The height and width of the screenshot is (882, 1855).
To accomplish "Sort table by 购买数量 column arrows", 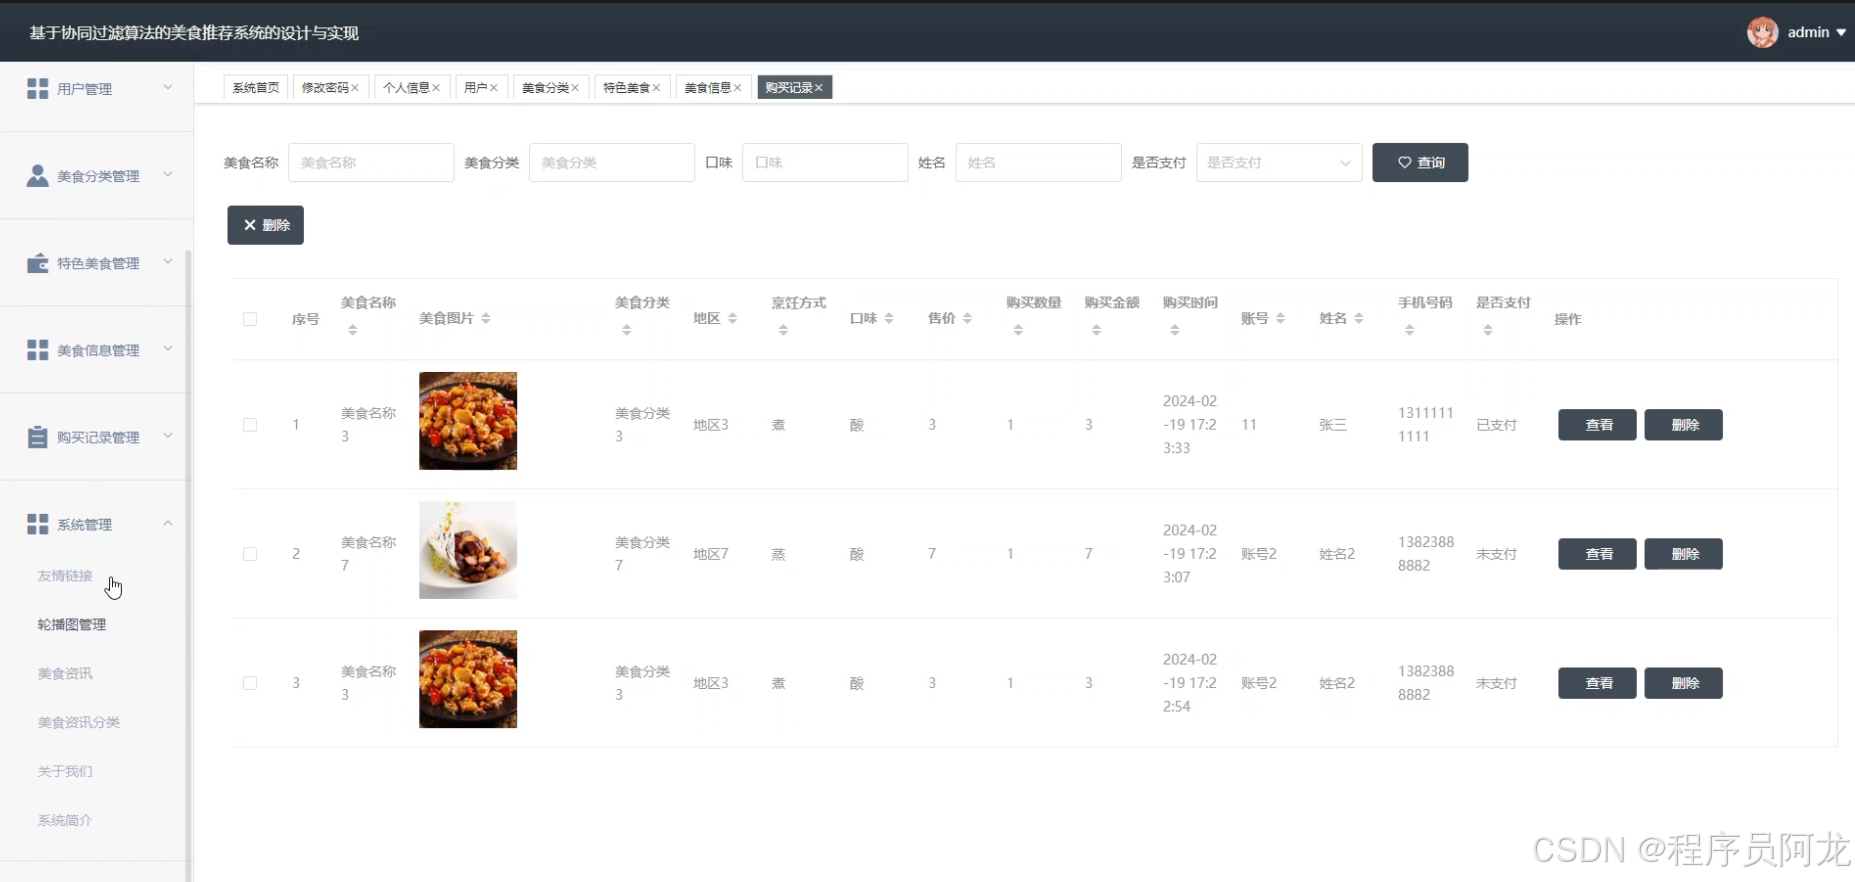I will tap(1018, 330).
